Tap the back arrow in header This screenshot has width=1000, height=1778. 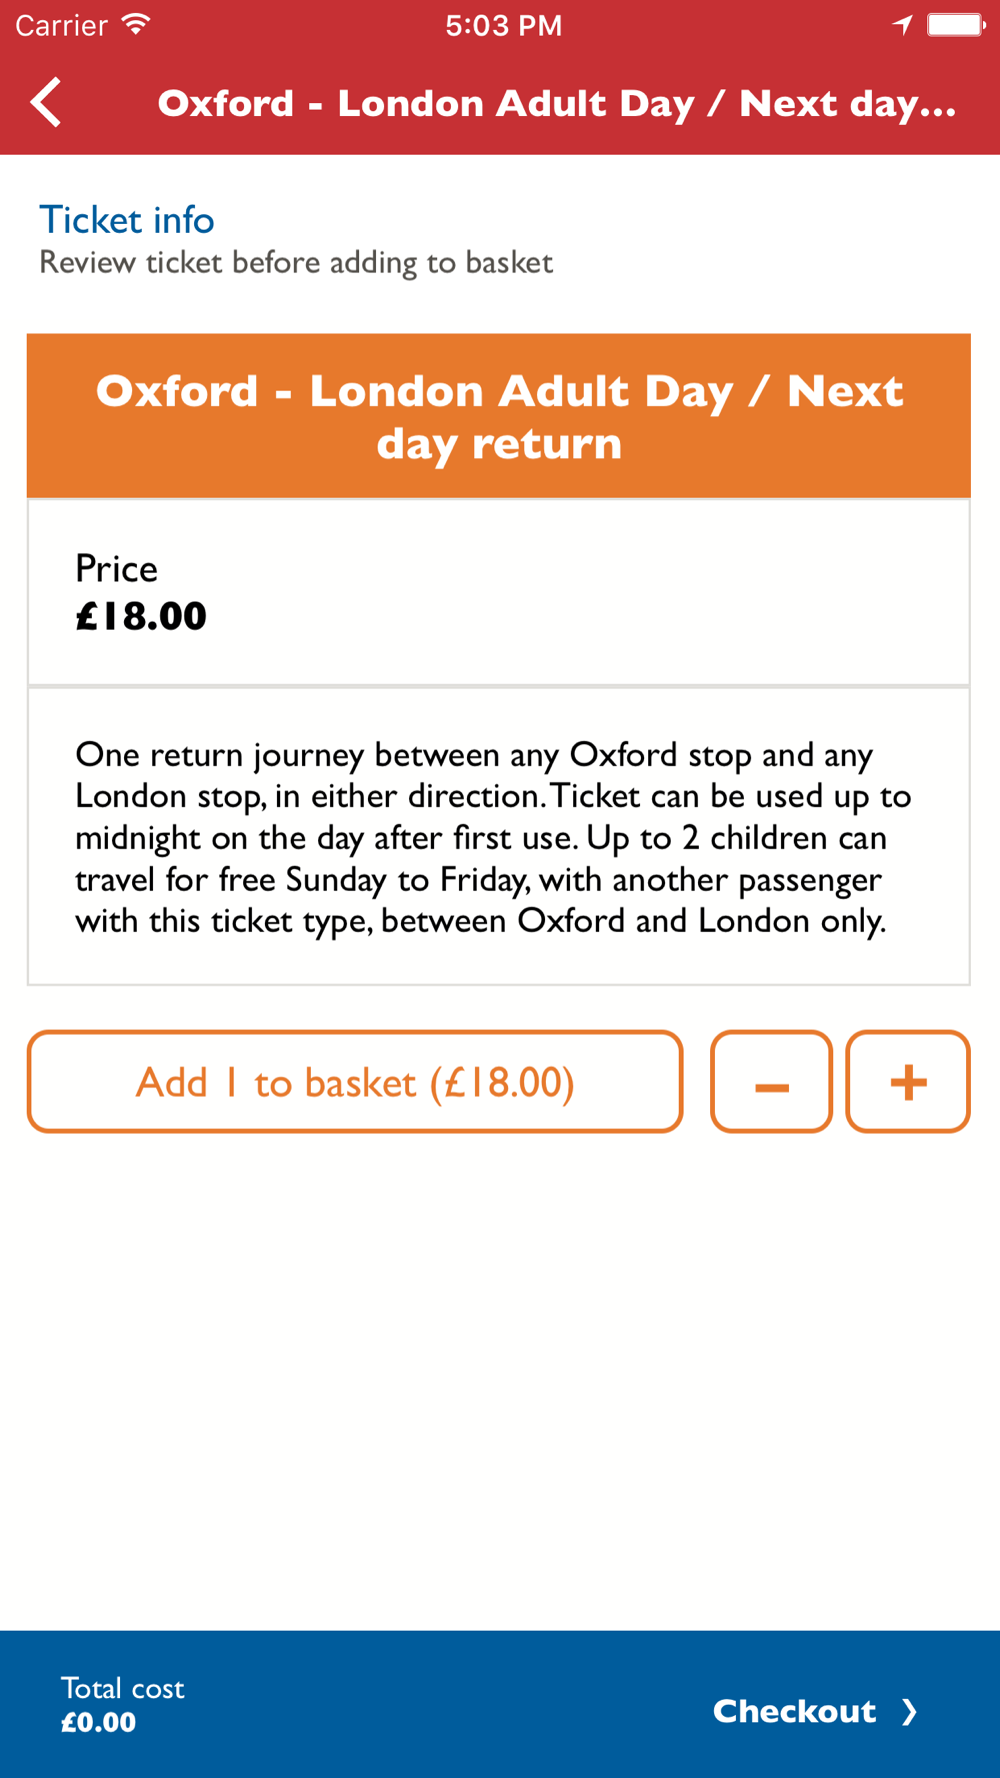click(46, 102)
